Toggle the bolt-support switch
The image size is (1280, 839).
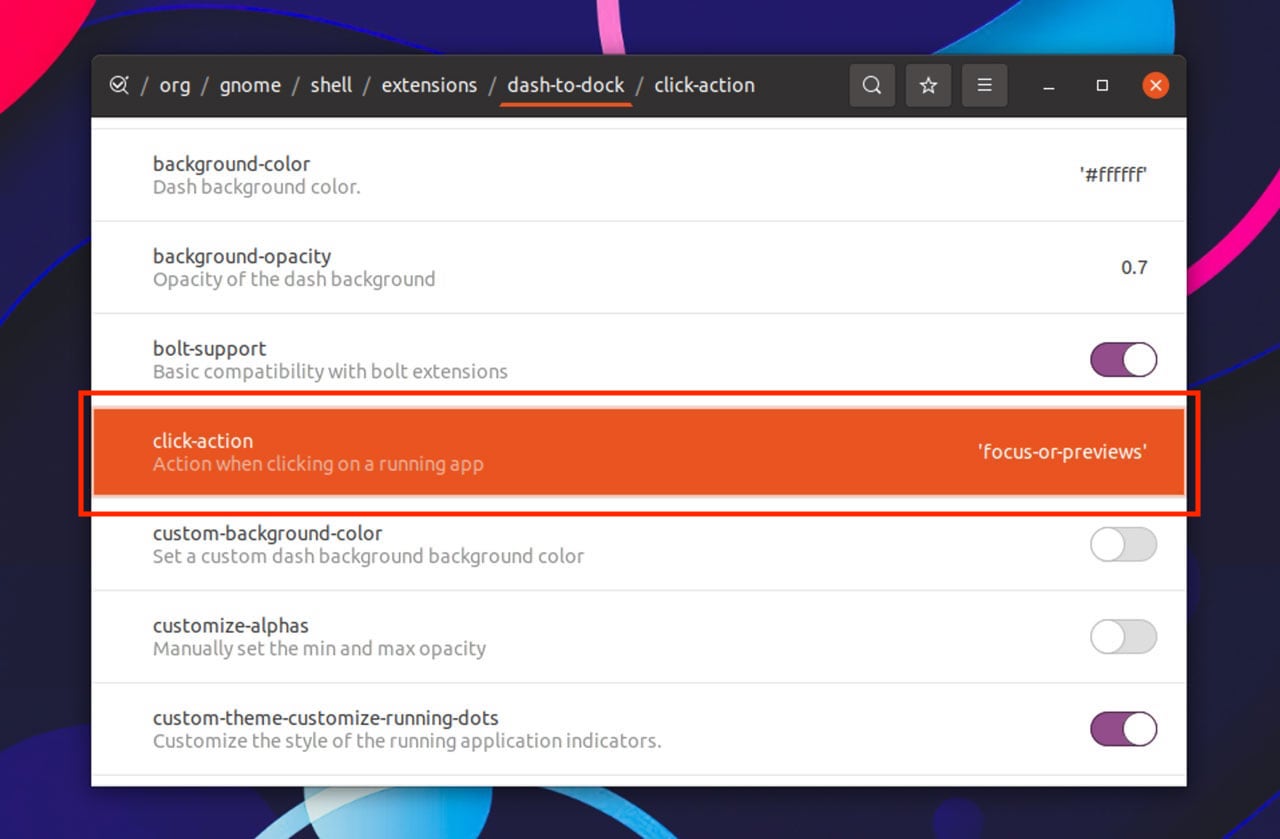(x=1123, y=360)
